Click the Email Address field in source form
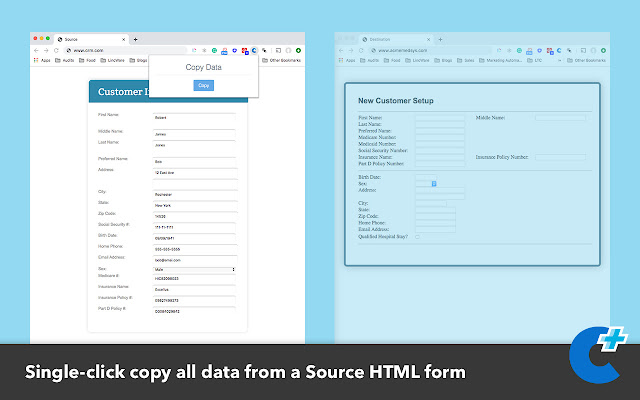 pos(193,258)
